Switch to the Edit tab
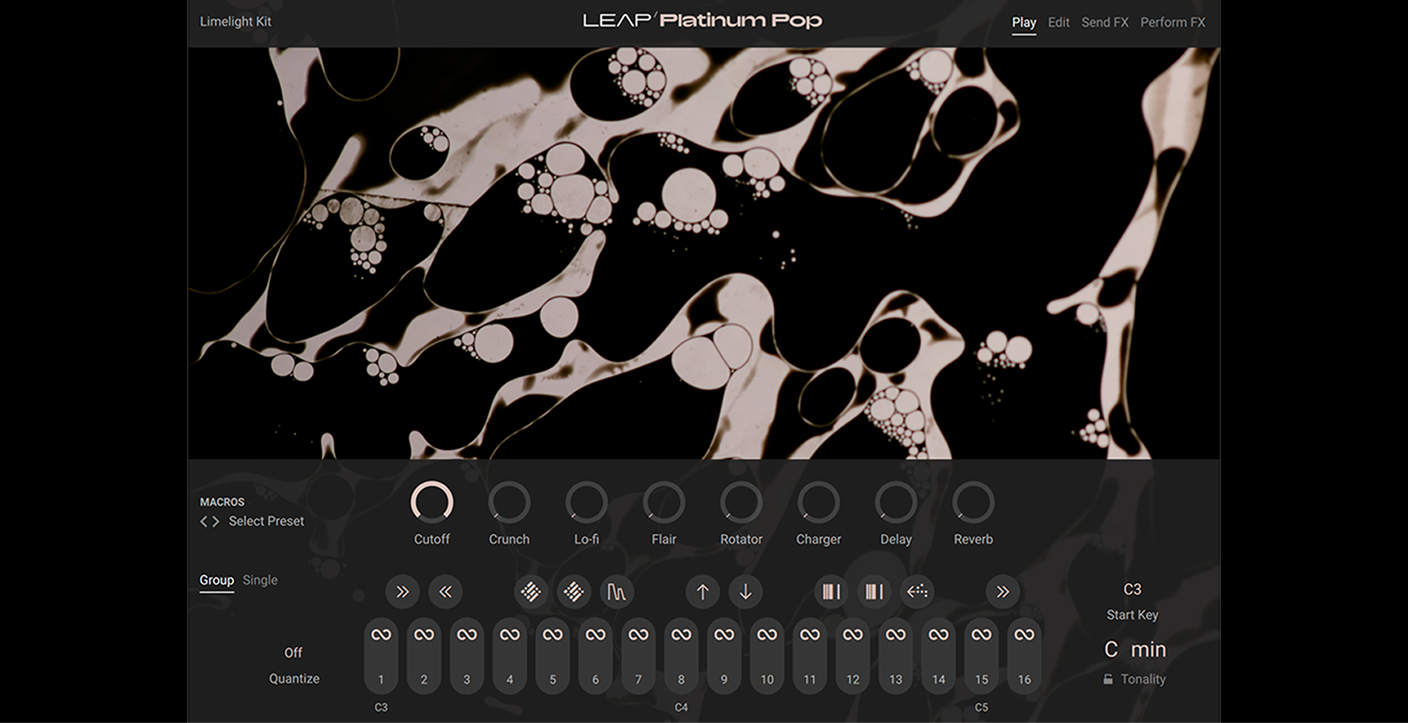1408x723 pixels. [x=1058, y=21]
